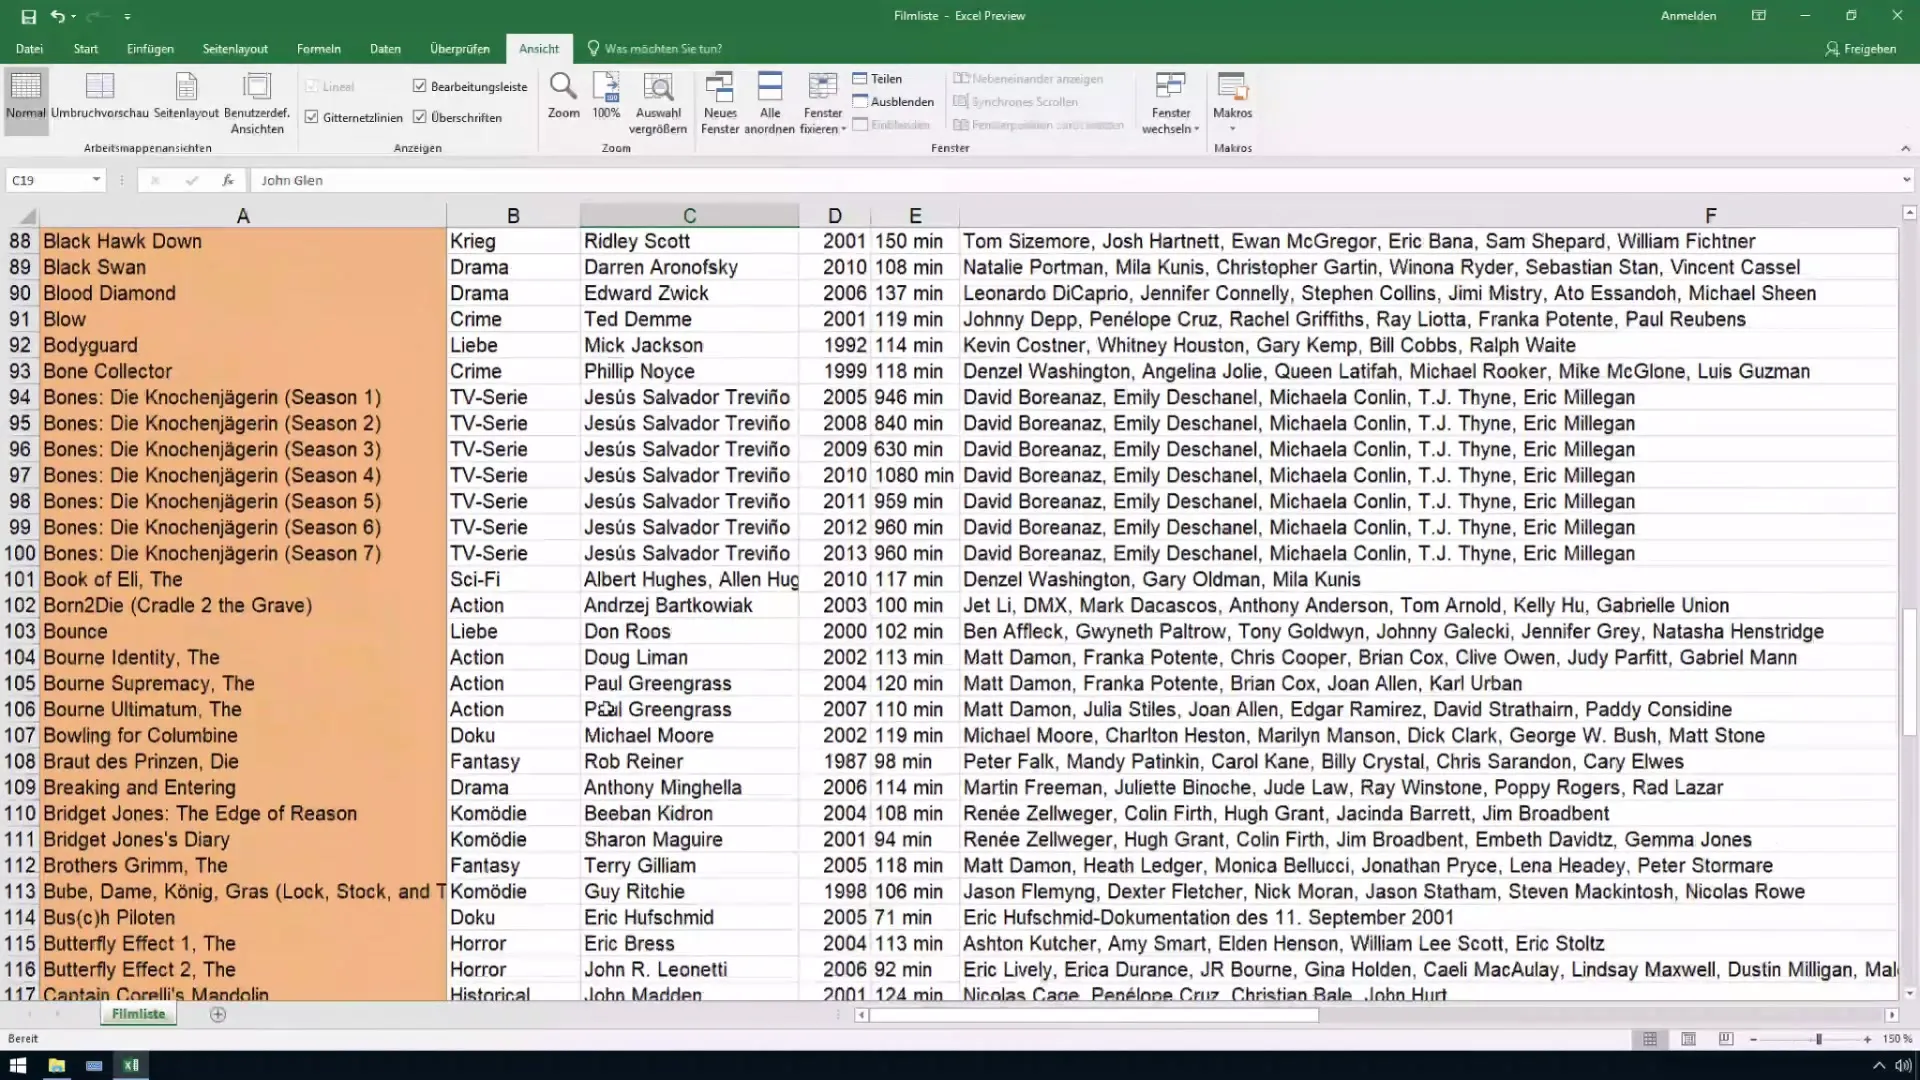Show hidden tray icons chevron
This screenshot has width=1920, height=1080.
tap(1879, 1065)
